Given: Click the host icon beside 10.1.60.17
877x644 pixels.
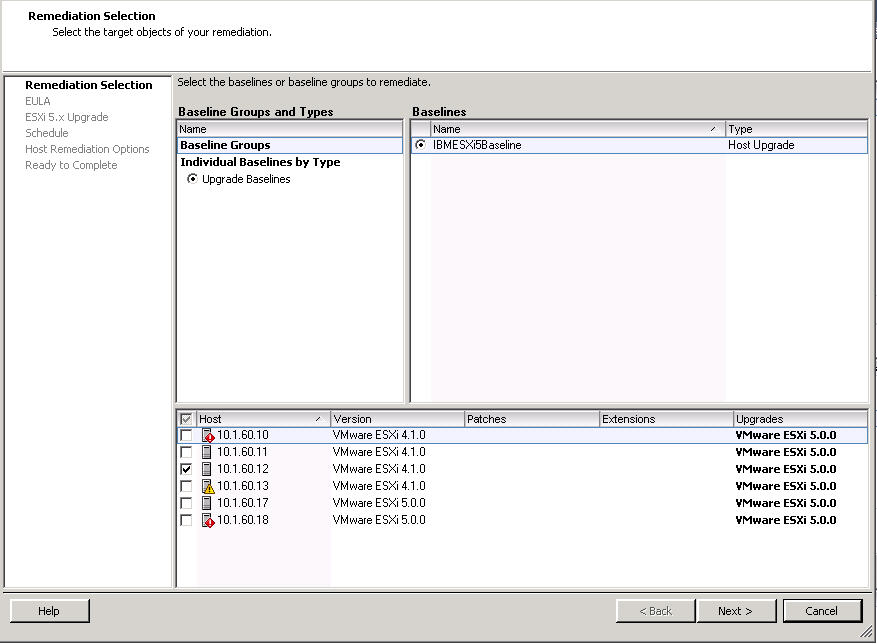Looking at the screenshot, I should click(207, 503).
